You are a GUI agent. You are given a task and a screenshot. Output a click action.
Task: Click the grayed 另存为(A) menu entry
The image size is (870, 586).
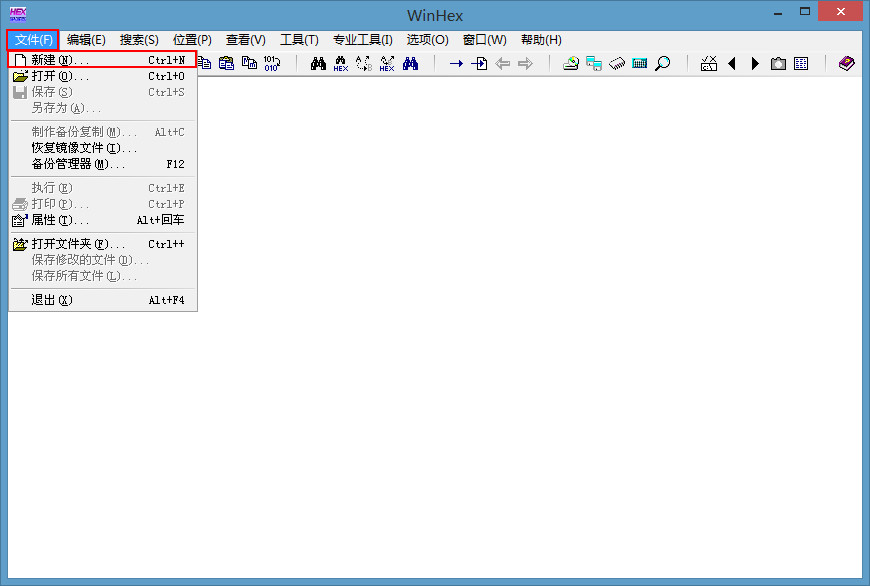point(103,108)
